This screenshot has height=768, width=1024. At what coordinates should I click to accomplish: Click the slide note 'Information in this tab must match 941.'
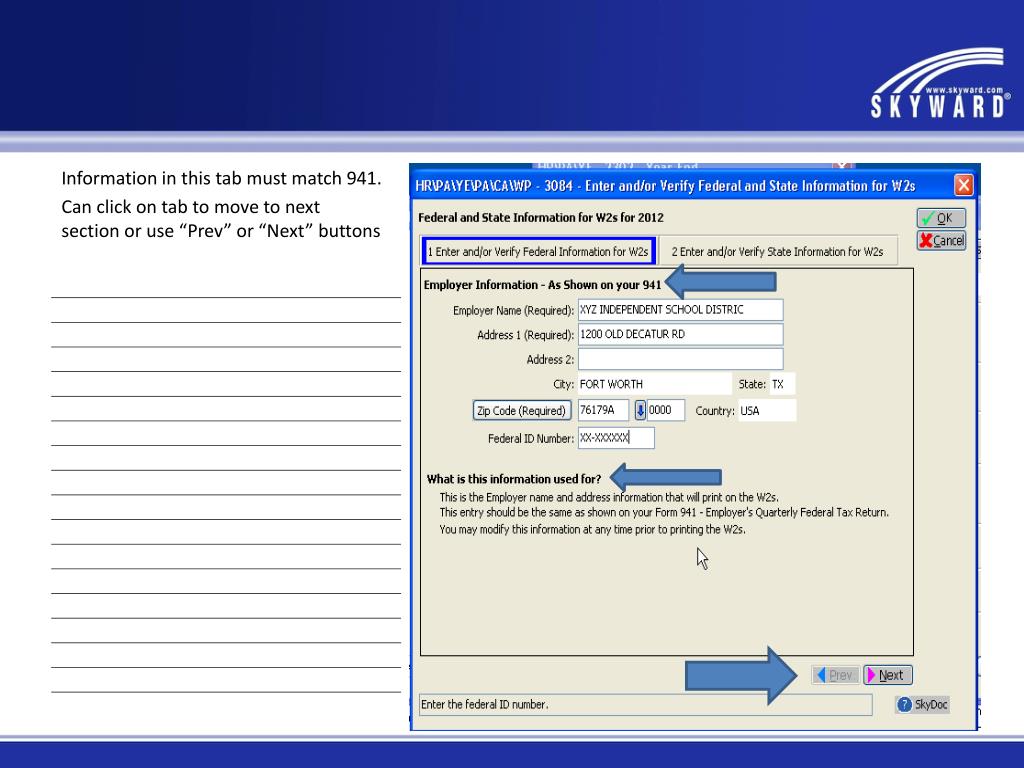coord(221,178)
